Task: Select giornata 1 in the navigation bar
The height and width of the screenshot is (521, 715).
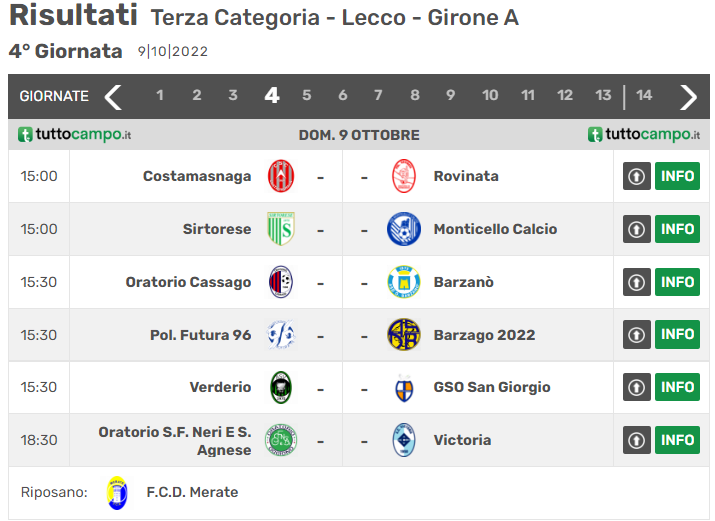Action: 160,96
